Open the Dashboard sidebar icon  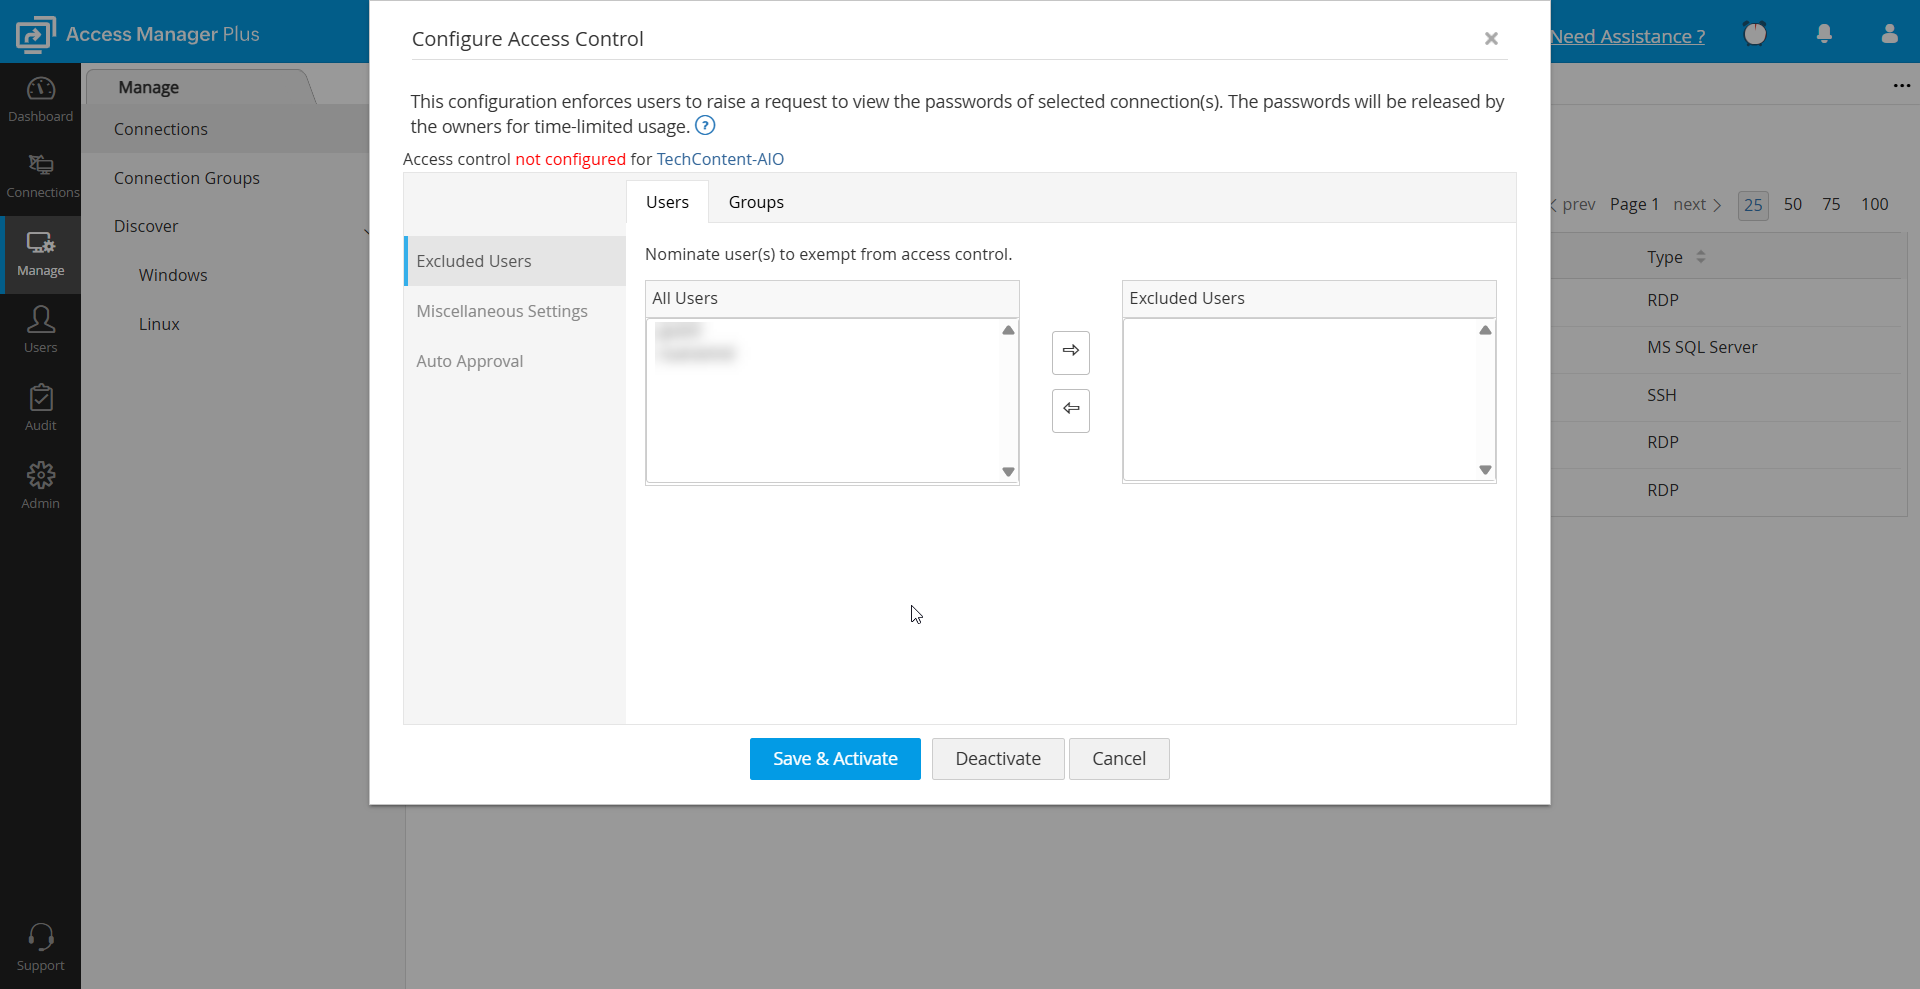[40, 99]
